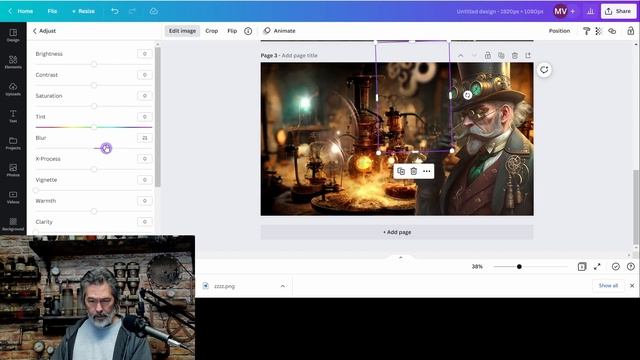Click the comment bubble beside the canvas
Viewport: 640px width, 360px height.
(544, 70)
